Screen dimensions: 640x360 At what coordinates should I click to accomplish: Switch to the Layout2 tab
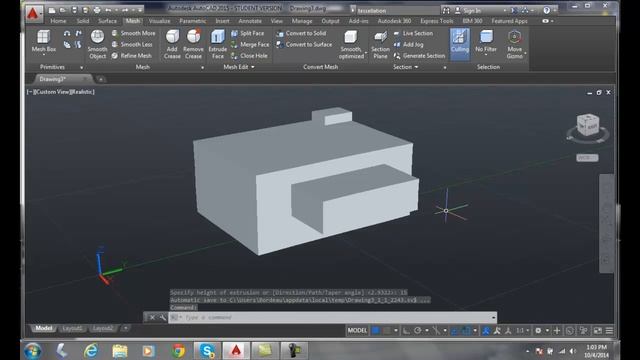(102, 328)
